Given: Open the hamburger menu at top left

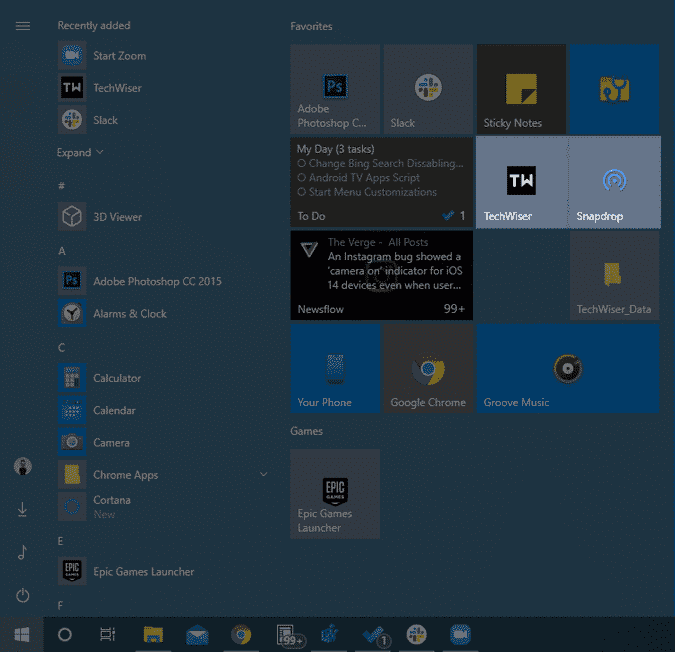Looking at the screenshot, I should (x=22, y=26).
